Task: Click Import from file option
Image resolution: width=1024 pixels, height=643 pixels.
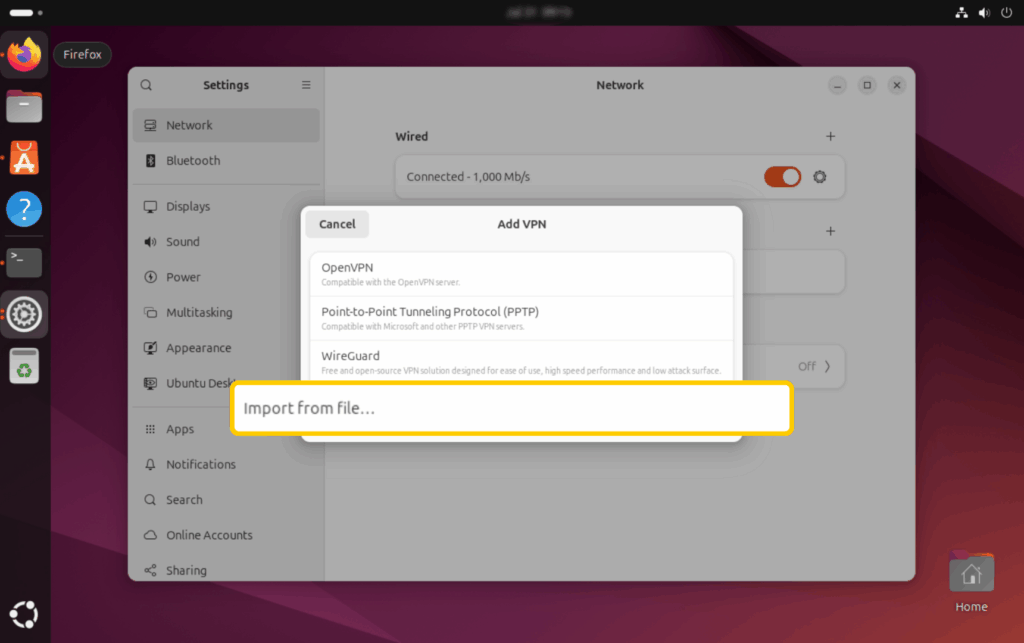Action: [x=511, y=408]
